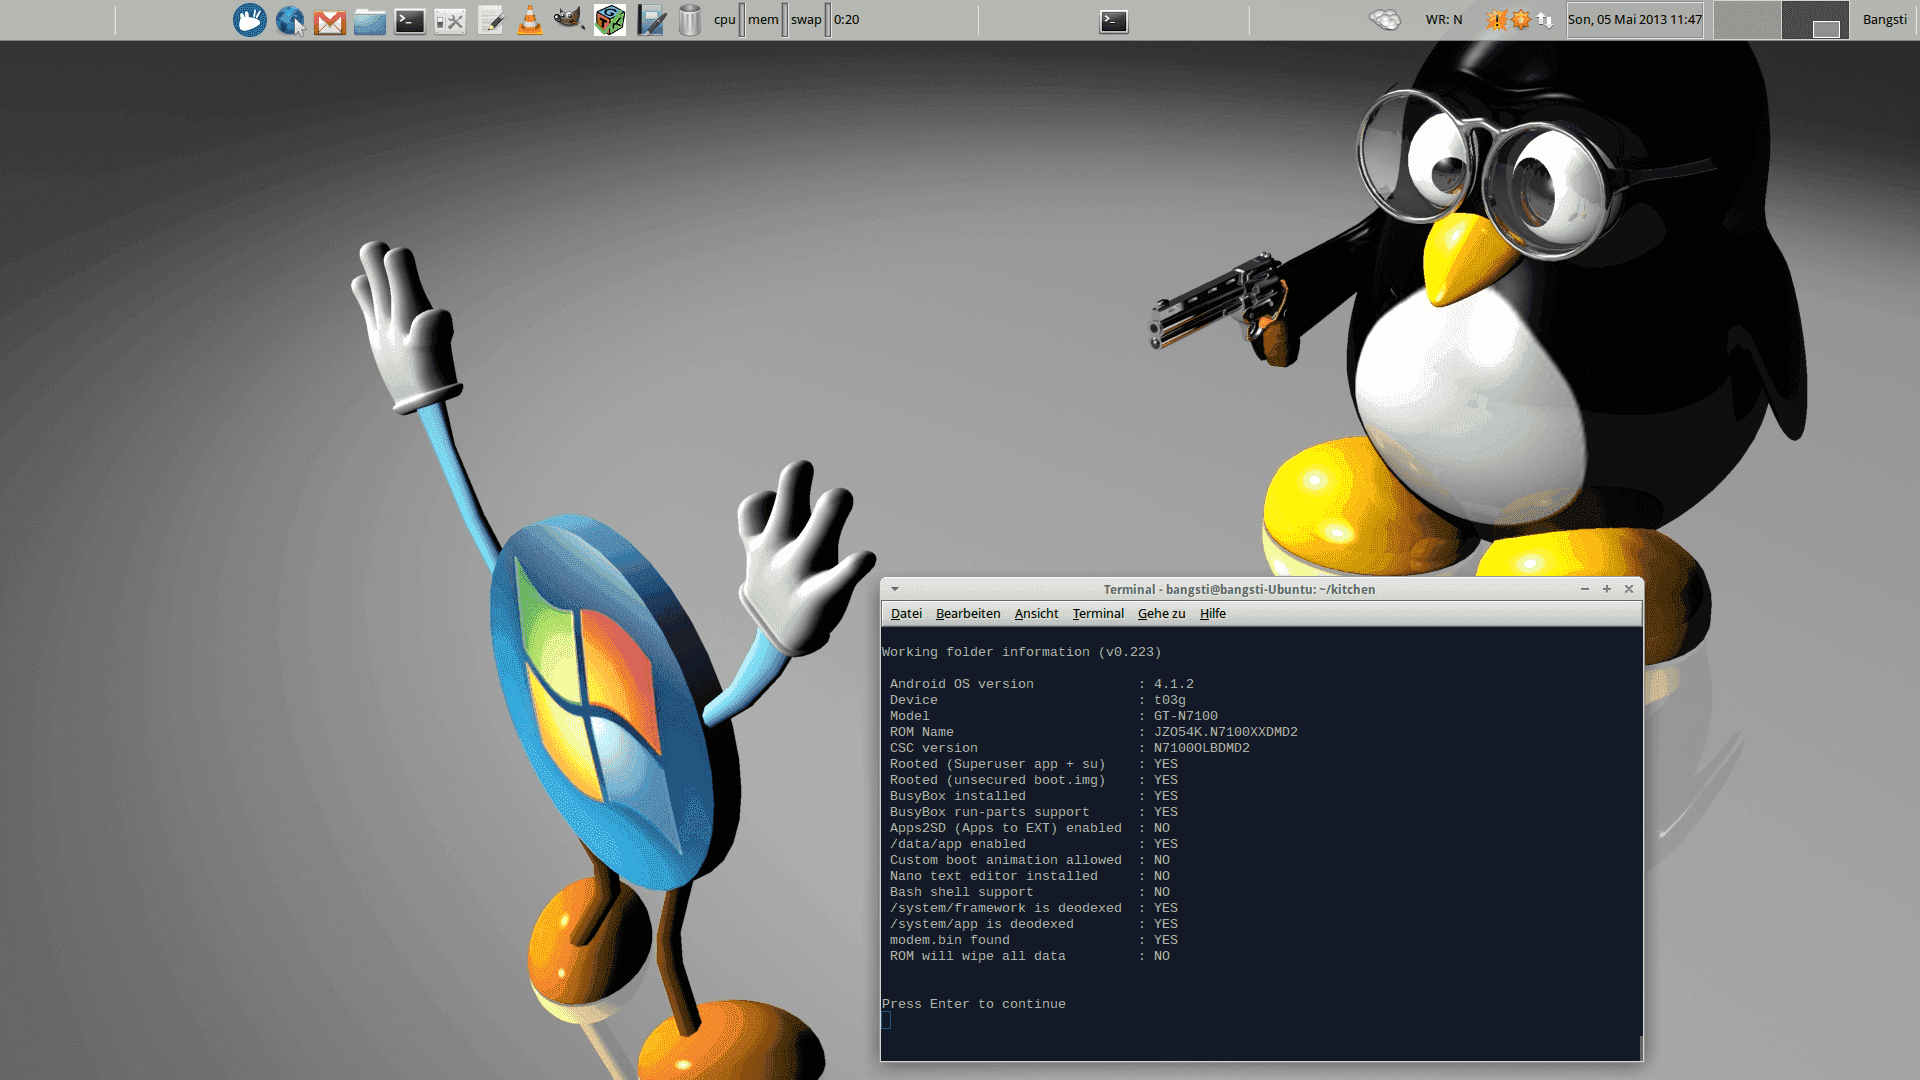Open the Hilfe menu in Terminal
1920x1080 pixels.
point(1212,613)
